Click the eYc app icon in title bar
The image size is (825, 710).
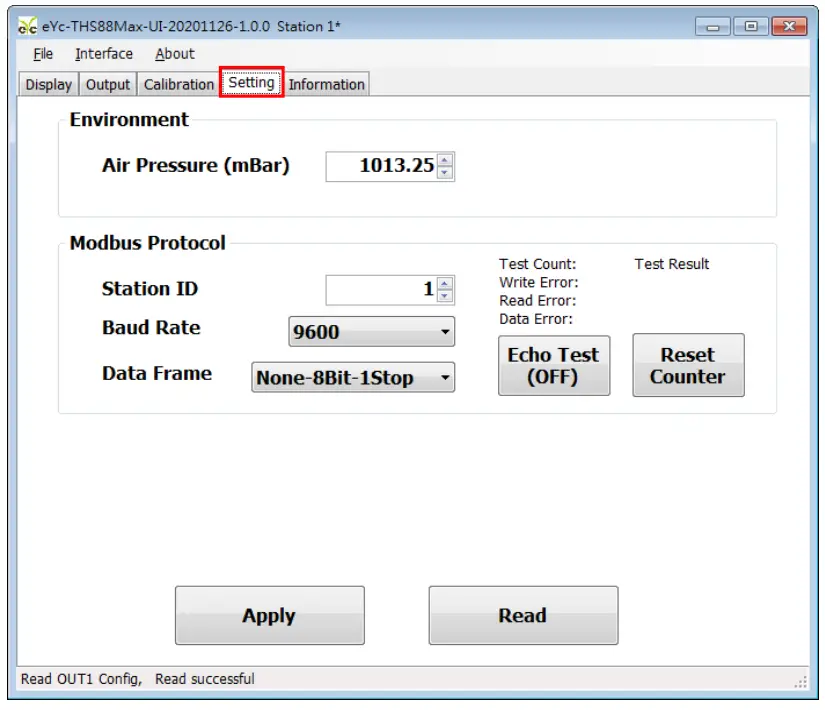(28, 26)
